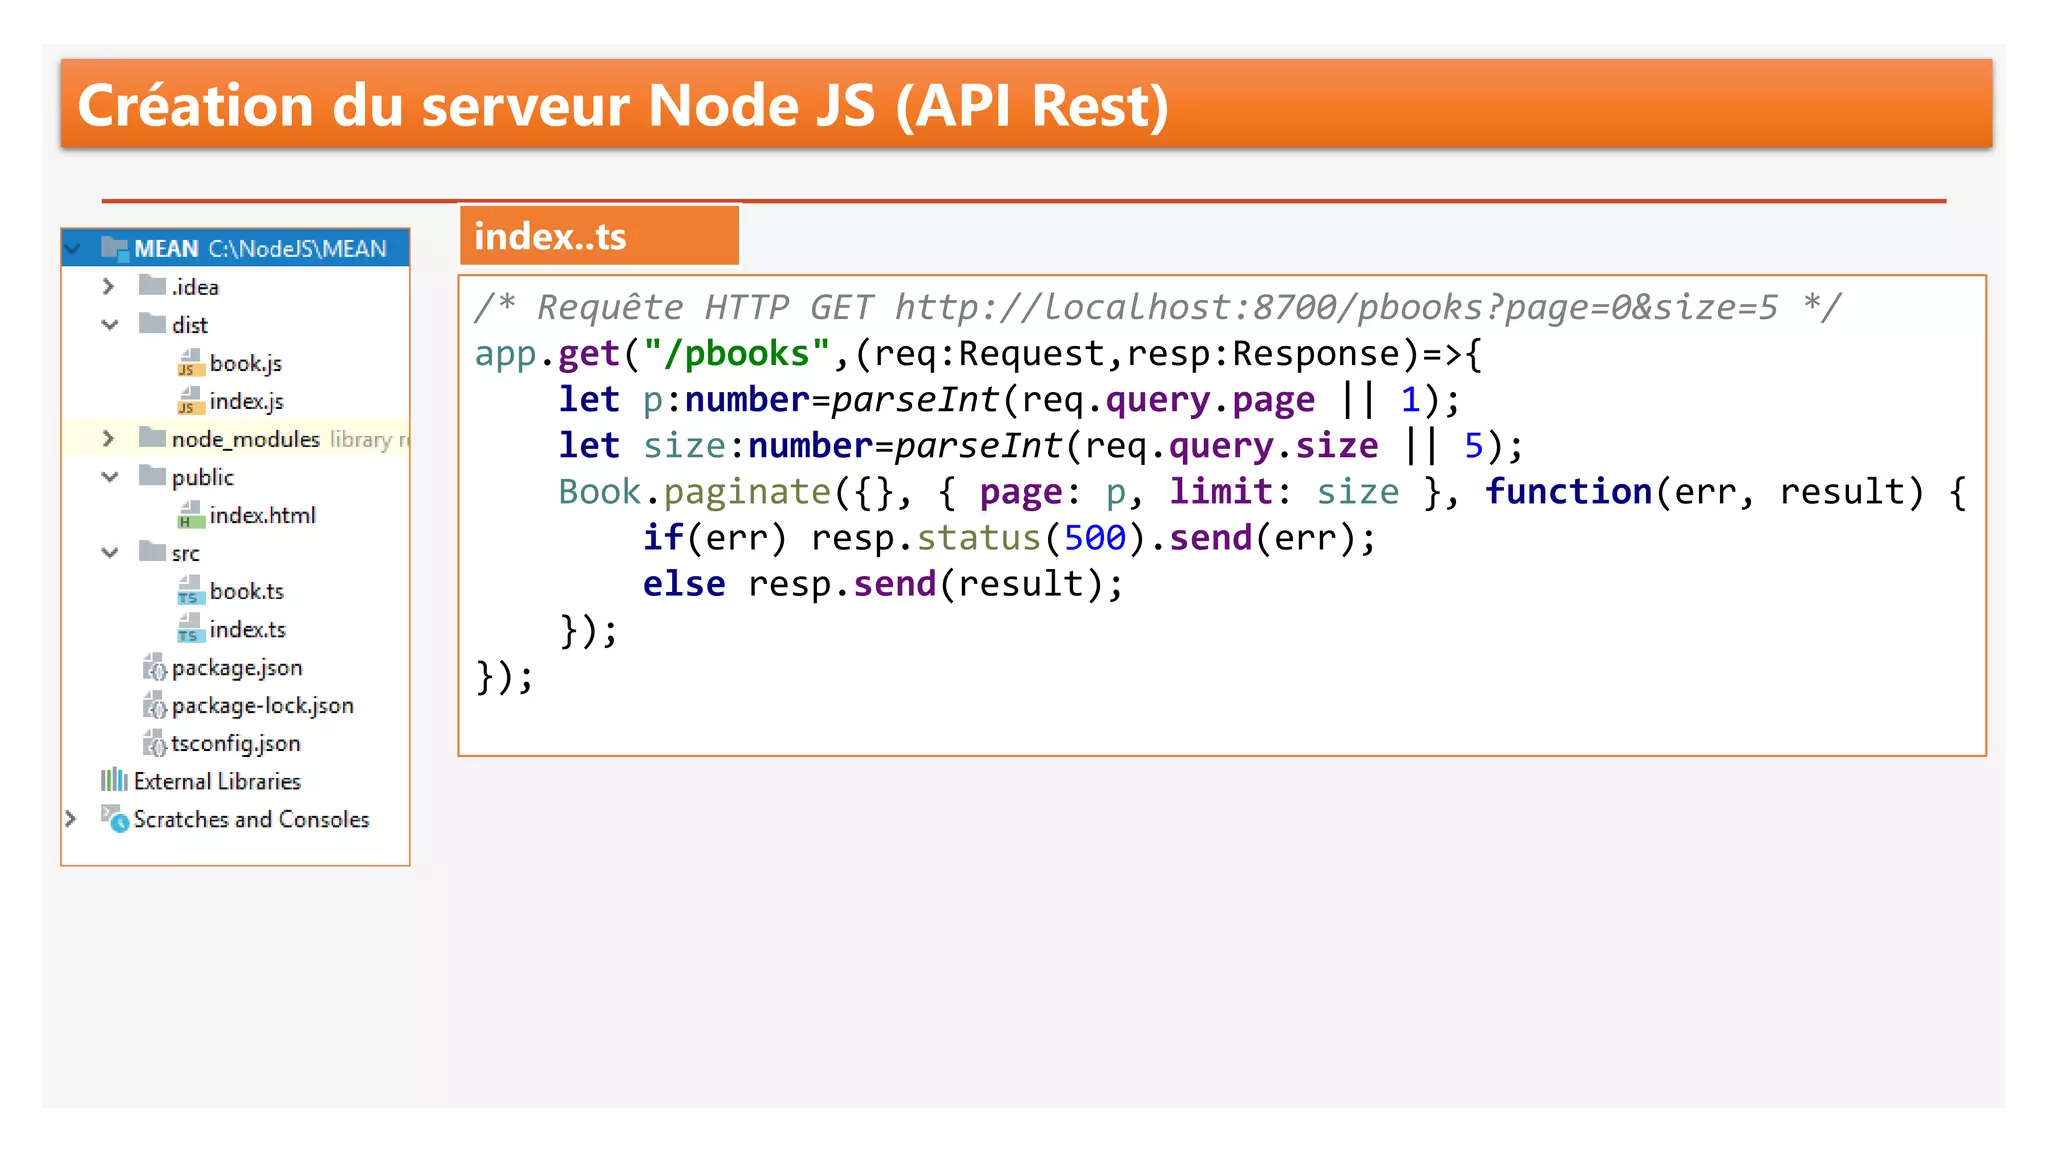Image resolution: width=2048 pixels, height=1152 pixels.
Task: Open the package-lock.json file
Action: click(x=262, y=706)
